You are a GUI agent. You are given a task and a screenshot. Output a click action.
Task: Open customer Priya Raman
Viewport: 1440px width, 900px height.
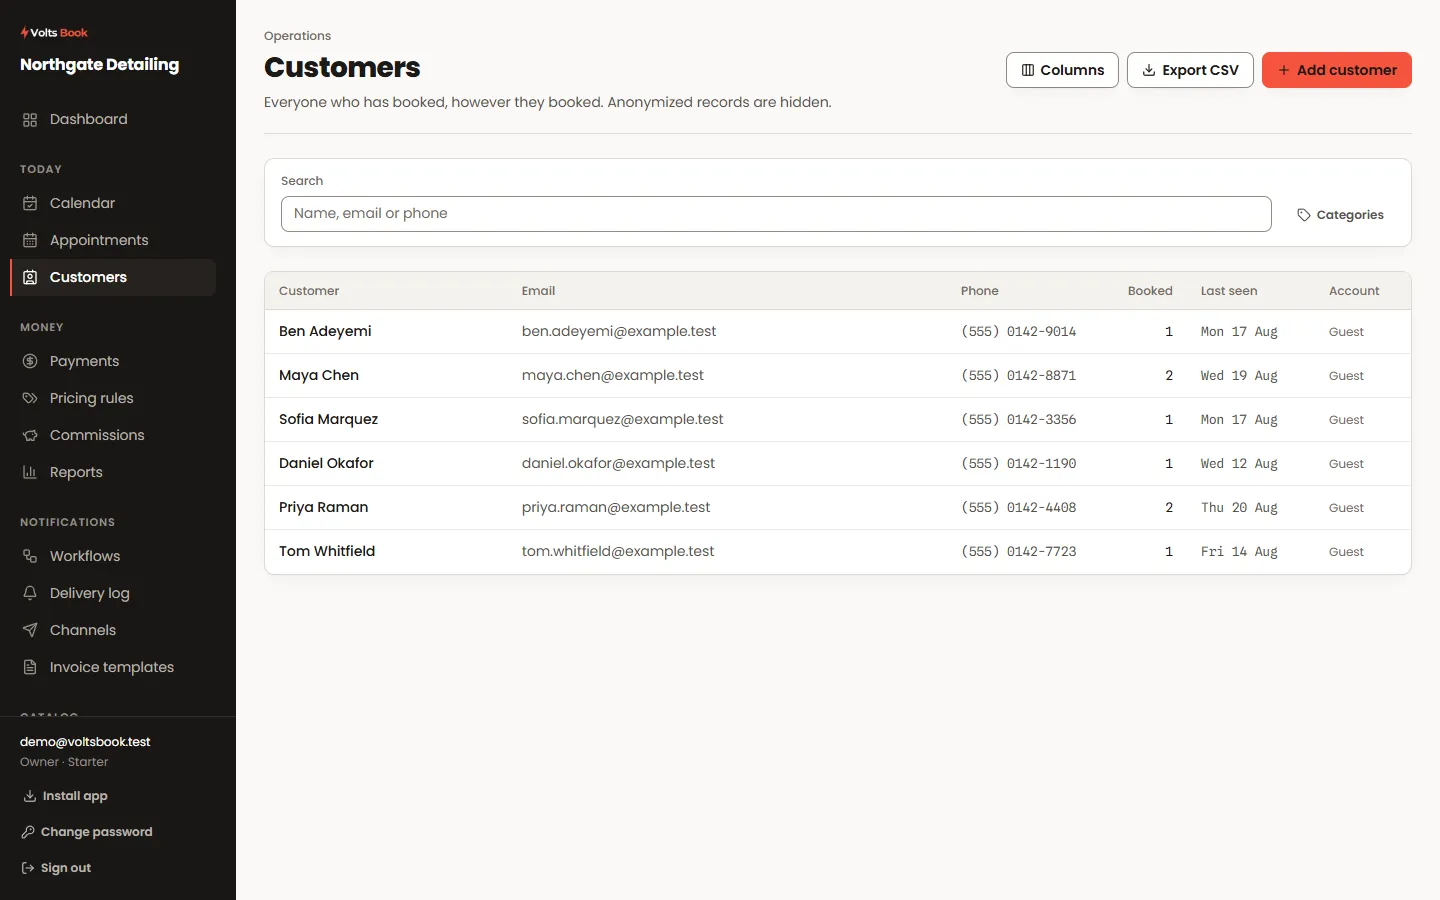click(323, 508)
